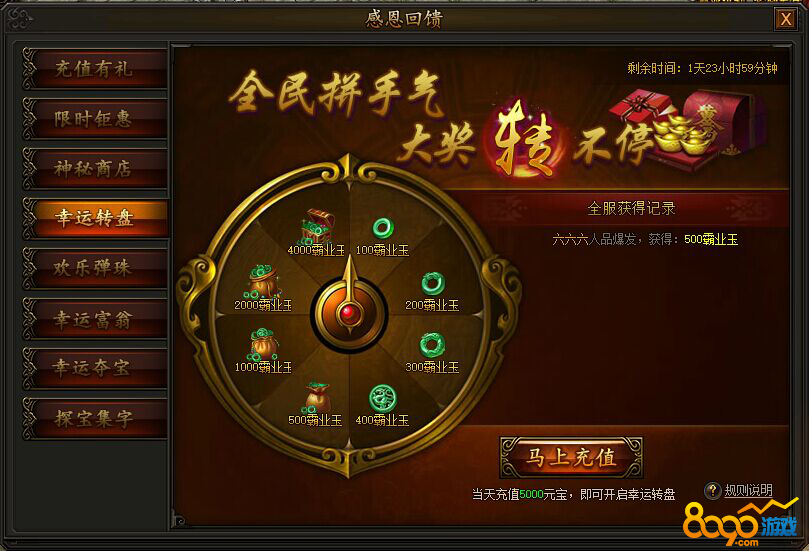Screen dimensions: 809x551
Task: Switch to the 限时钜惠 tab
Action: point(95,119)
